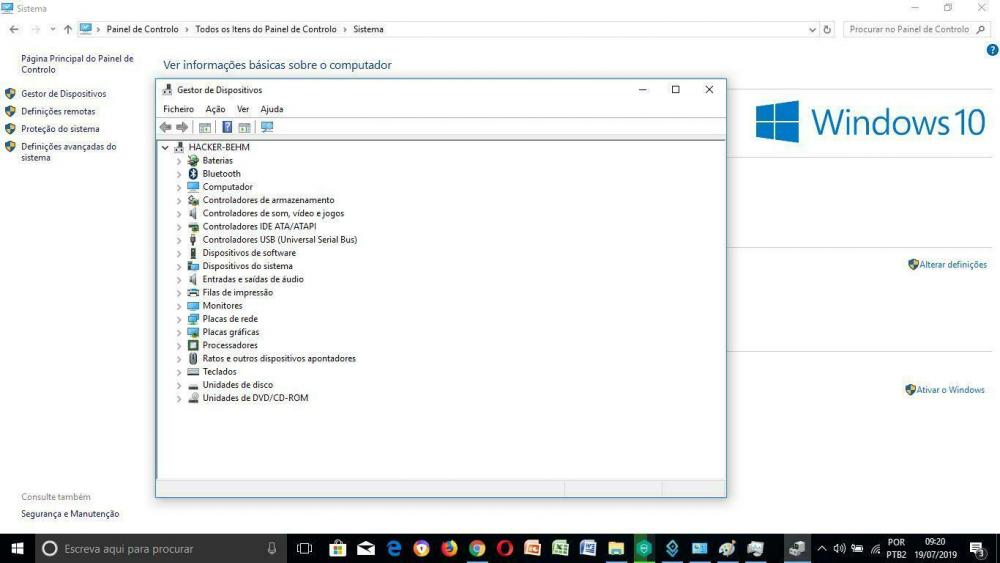This screenshot has width=1000, height=563.
Task: Click the Filas de impressão printer icon
Action: click(194, 293)
